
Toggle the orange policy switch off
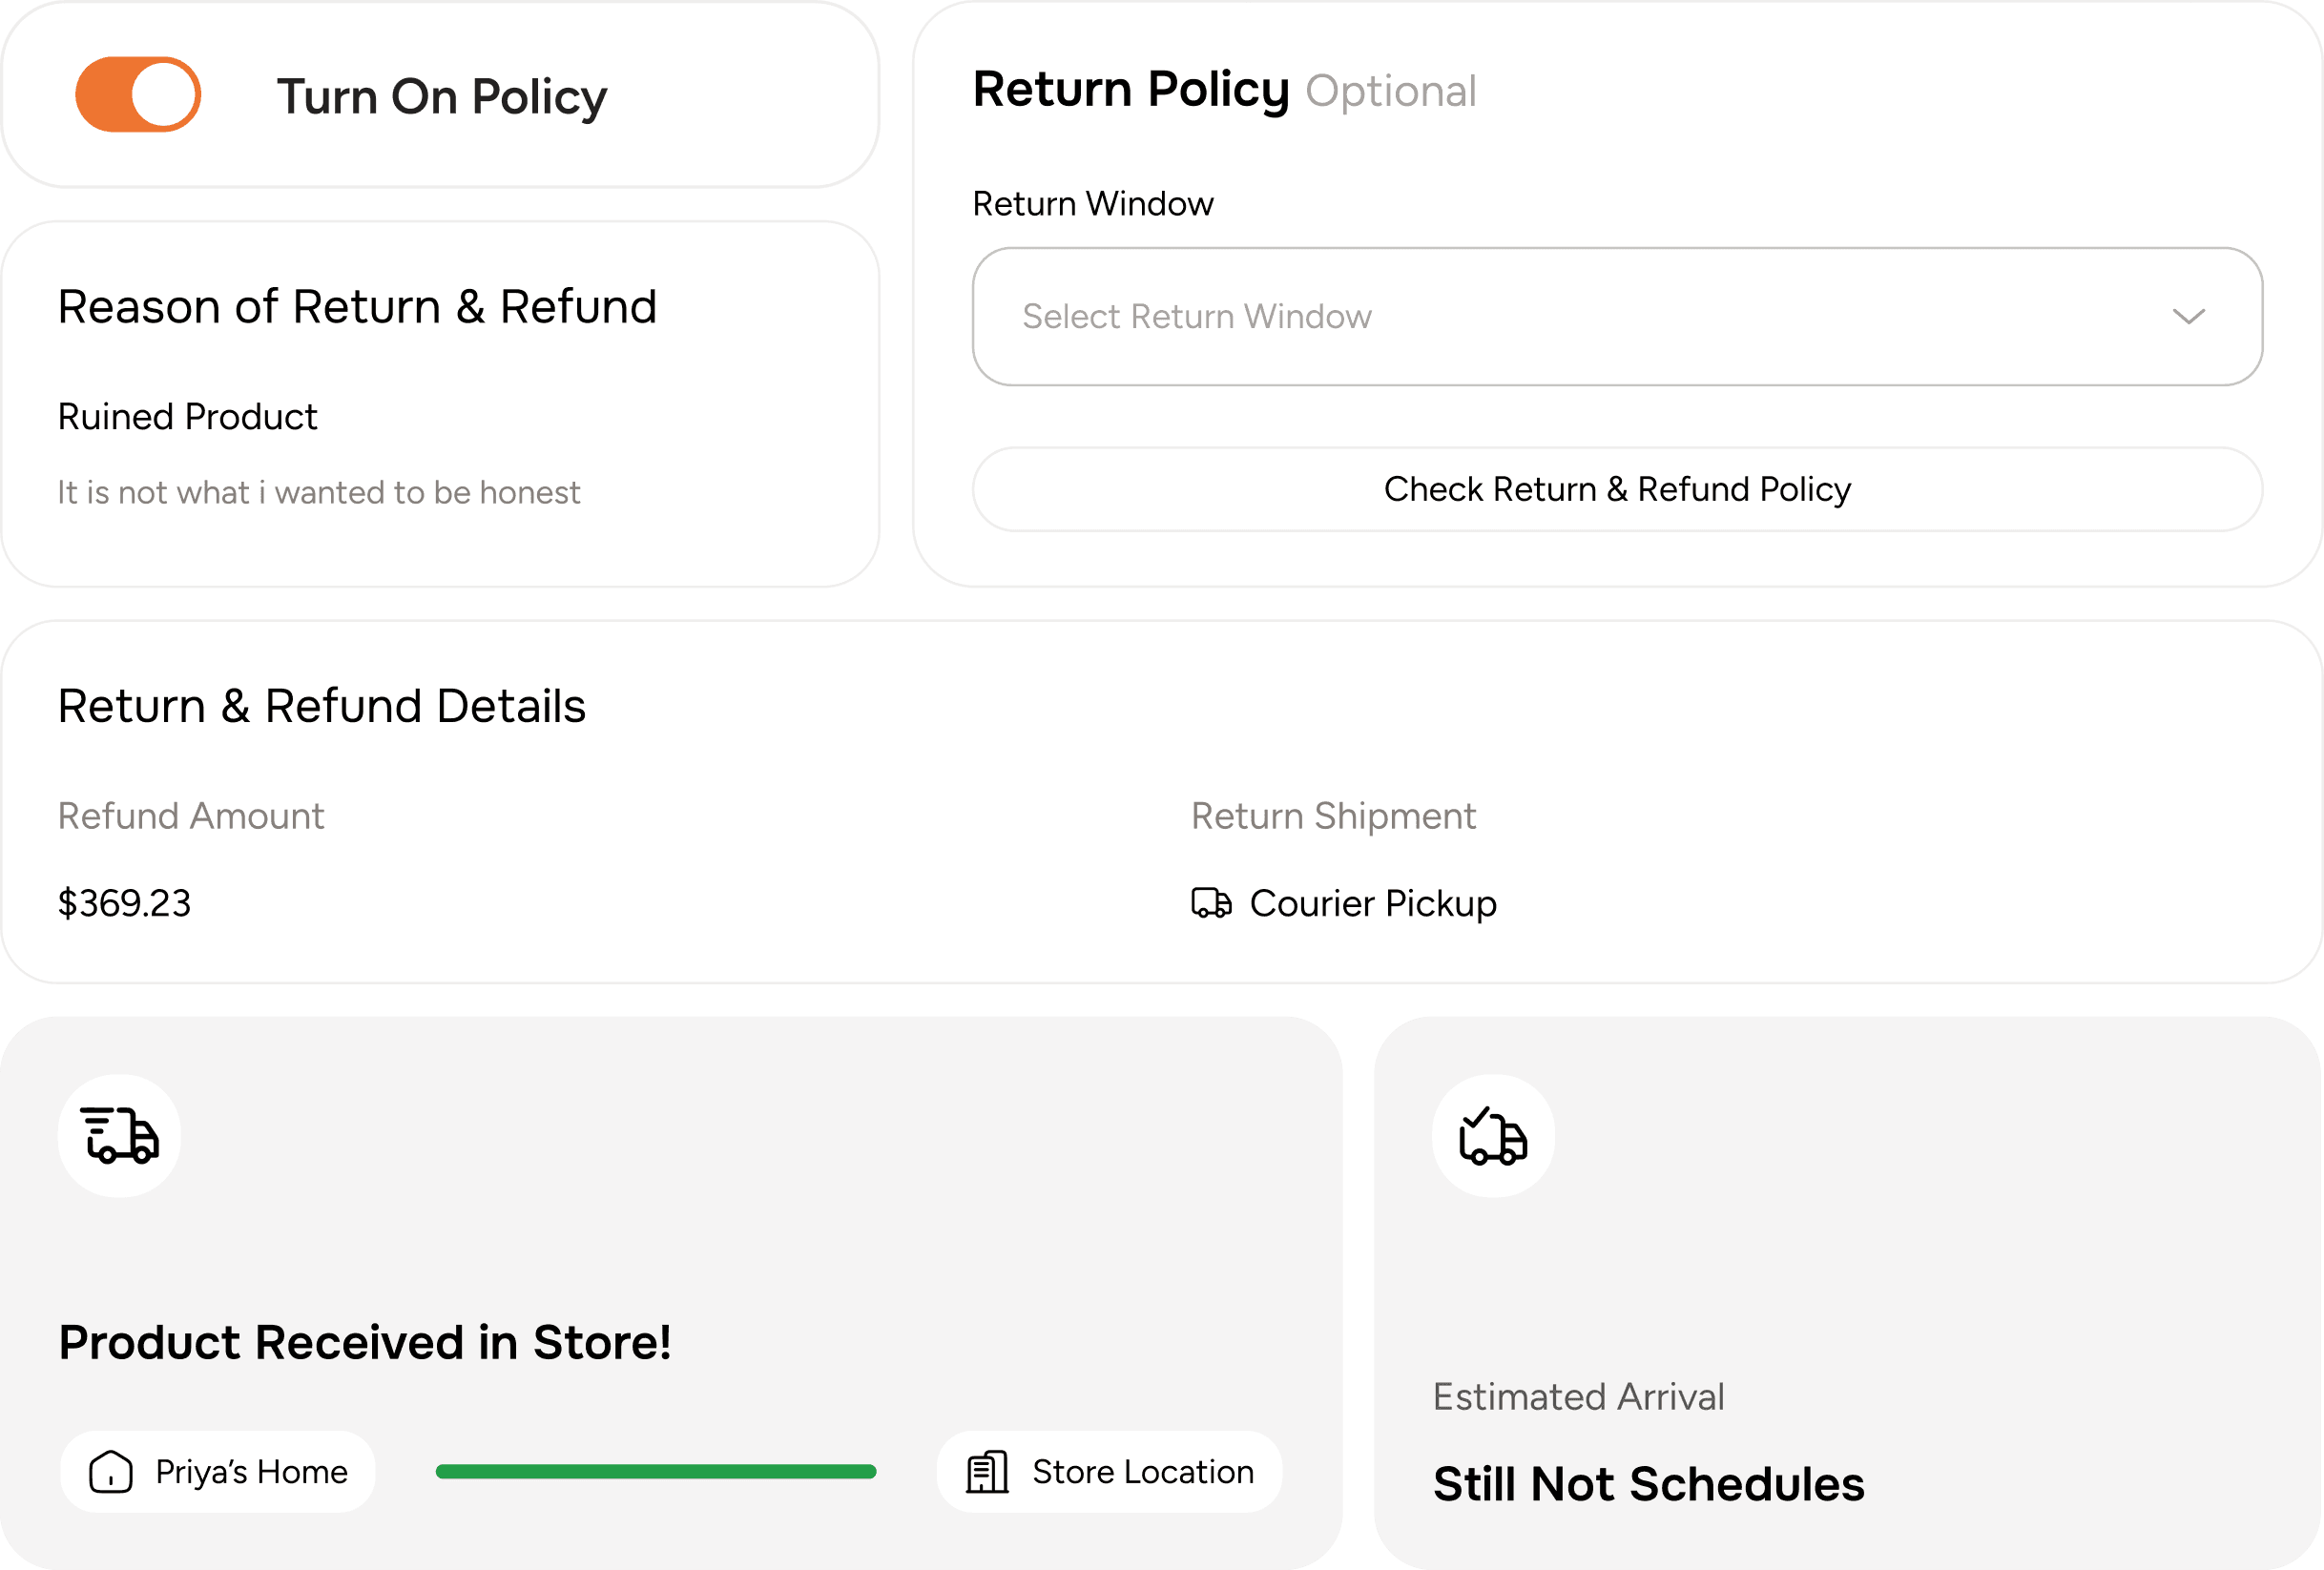pyautogui.click(x=137, y=94)
